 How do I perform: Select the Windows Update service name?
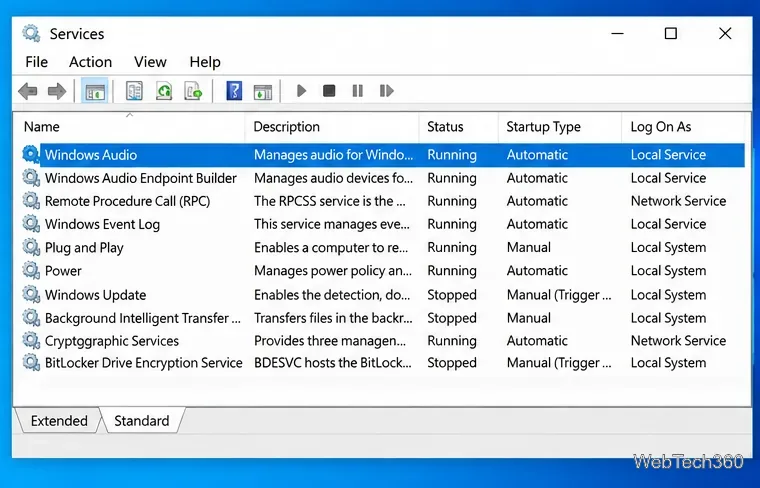[95, 295]
